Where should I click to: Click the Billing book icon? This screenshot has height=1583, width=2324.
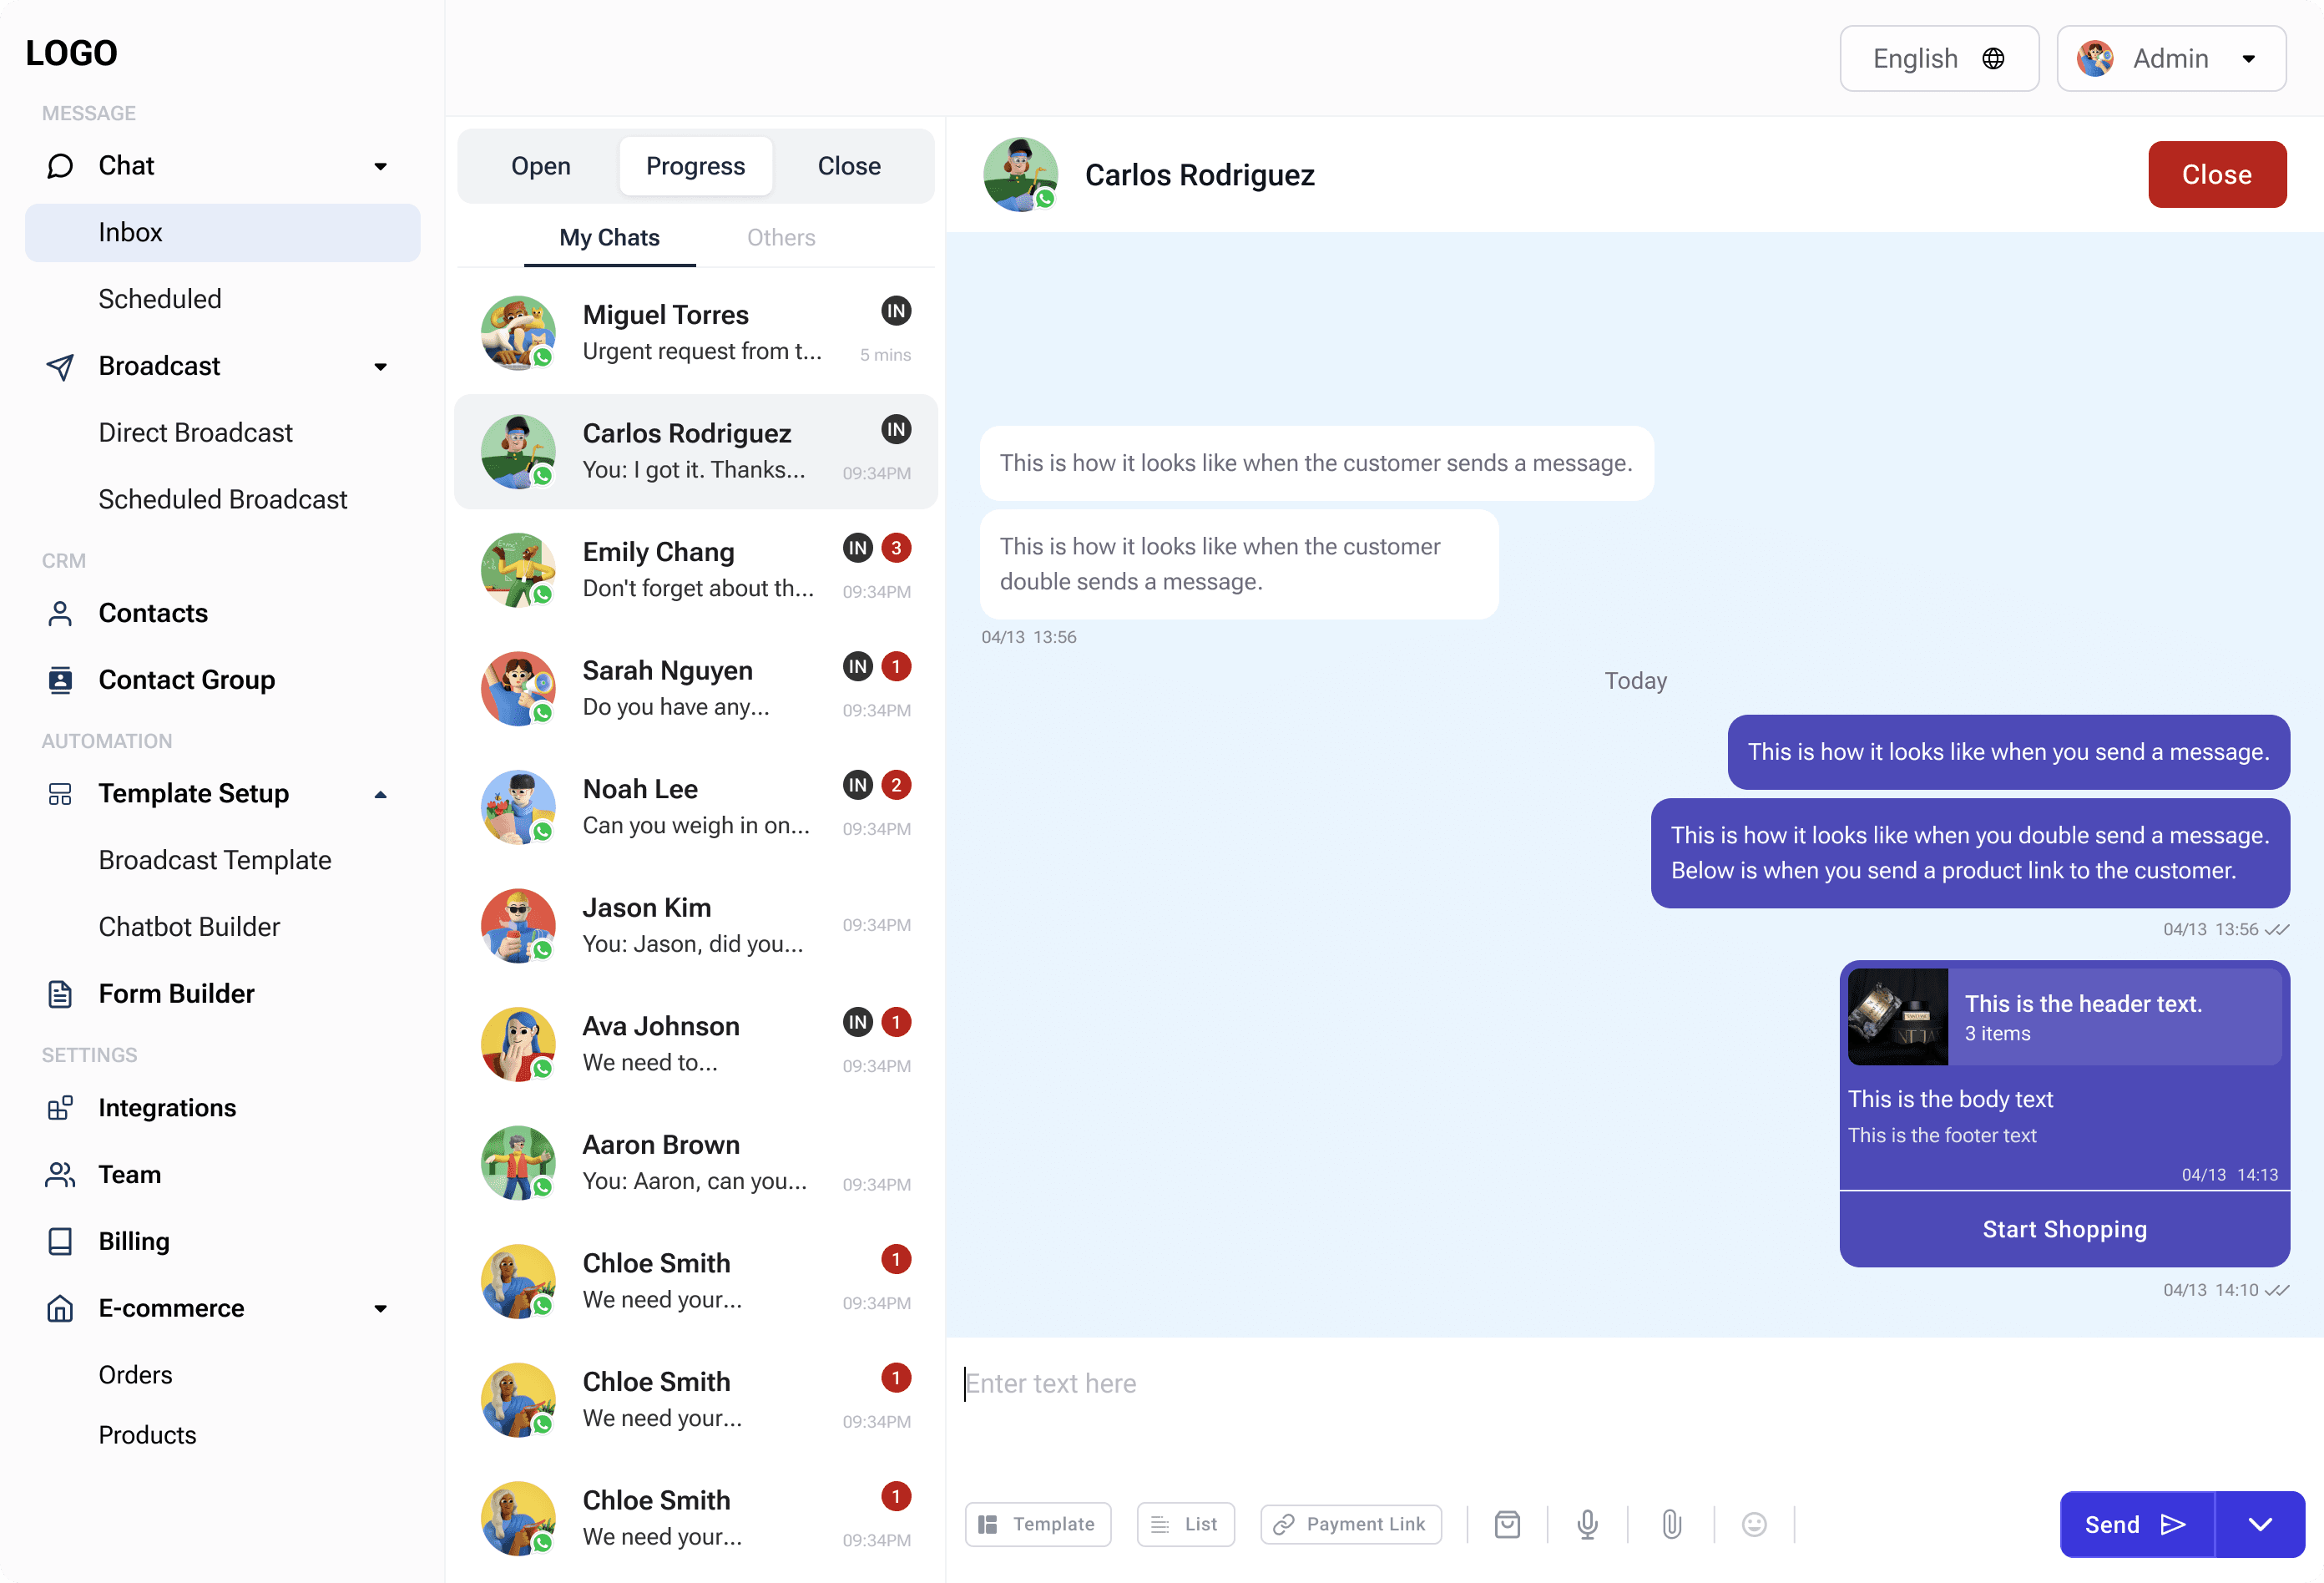click(60, 1242)
